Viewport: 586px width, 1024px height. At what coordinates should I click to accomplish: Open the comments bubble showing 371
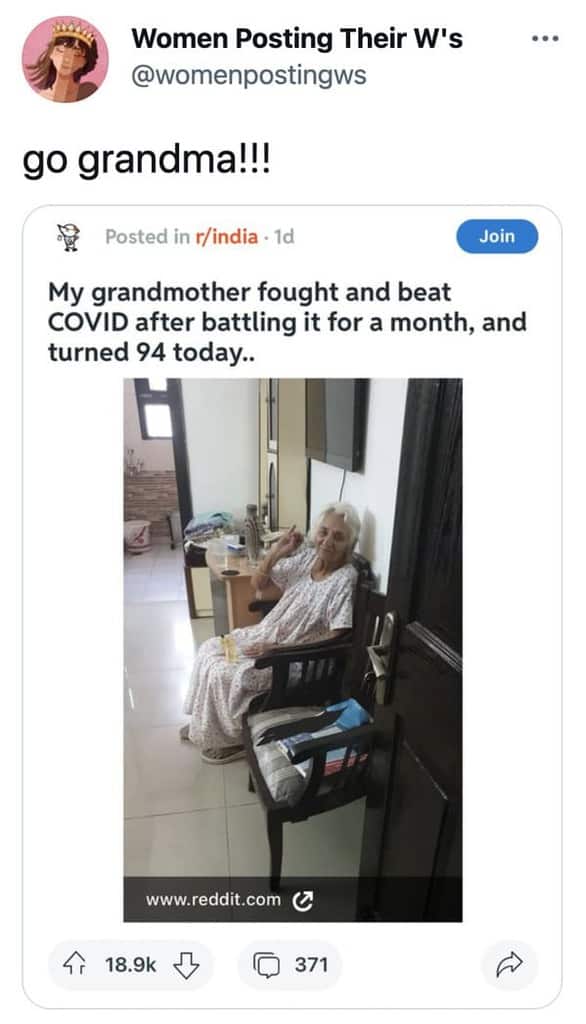click(x=266, y=965)
